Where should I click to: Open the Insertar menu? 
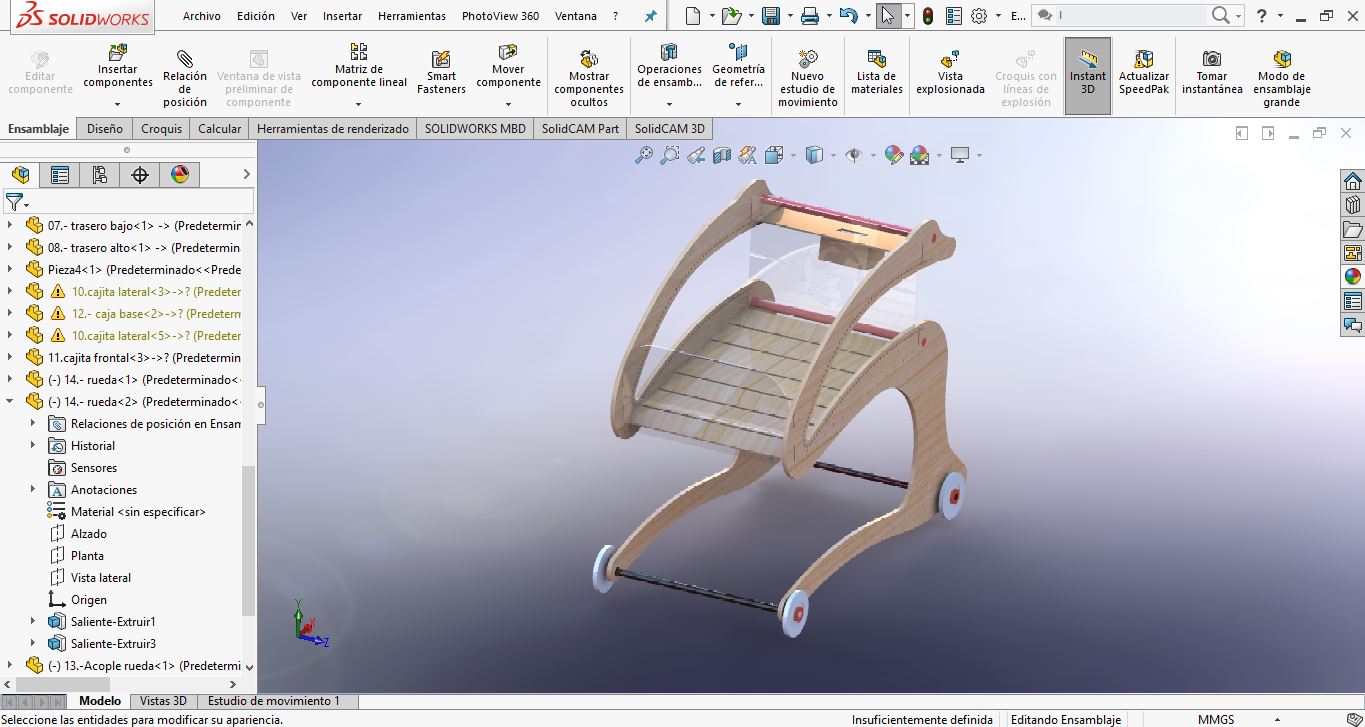pyautogui.click(x=343, y=16)
